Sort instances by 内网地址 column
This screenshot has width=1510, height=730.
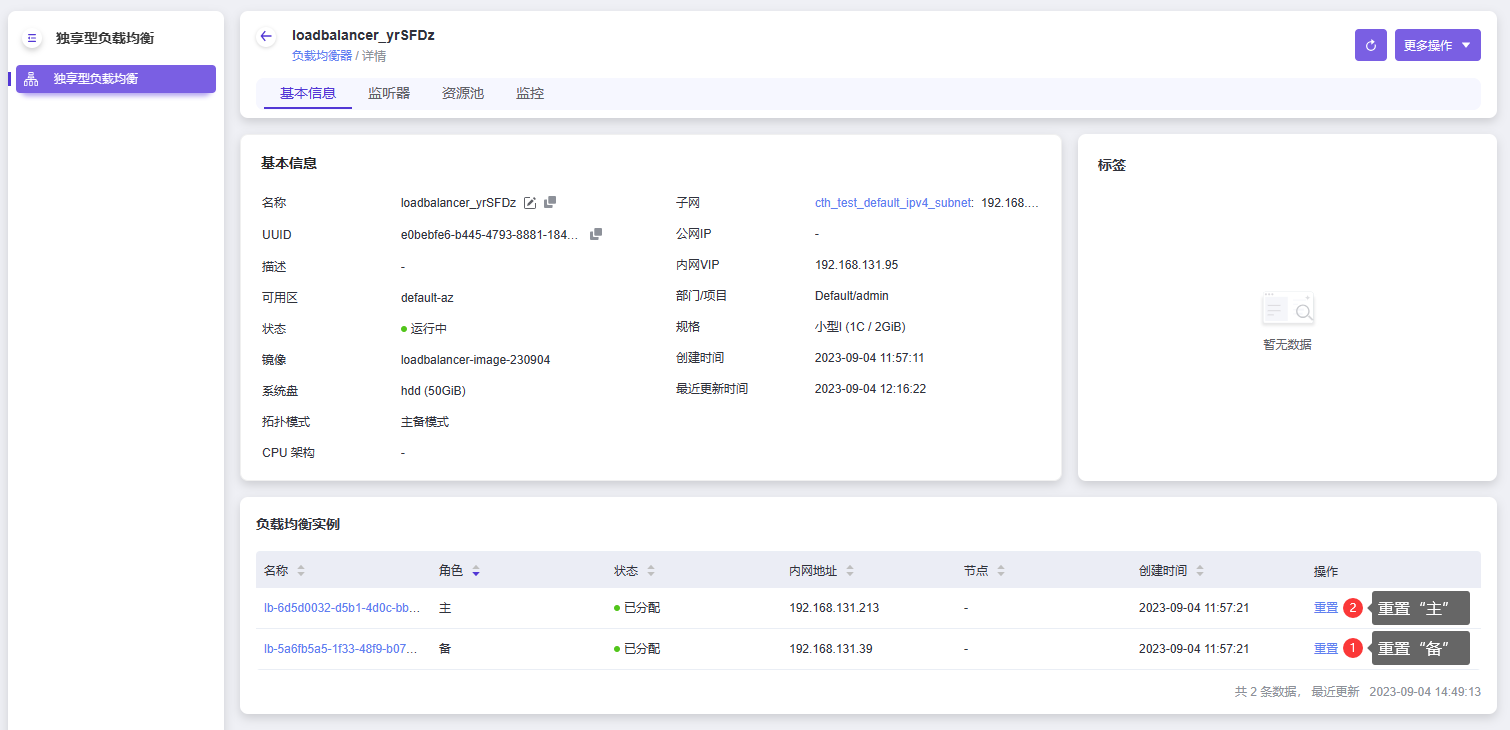[850, 571]
